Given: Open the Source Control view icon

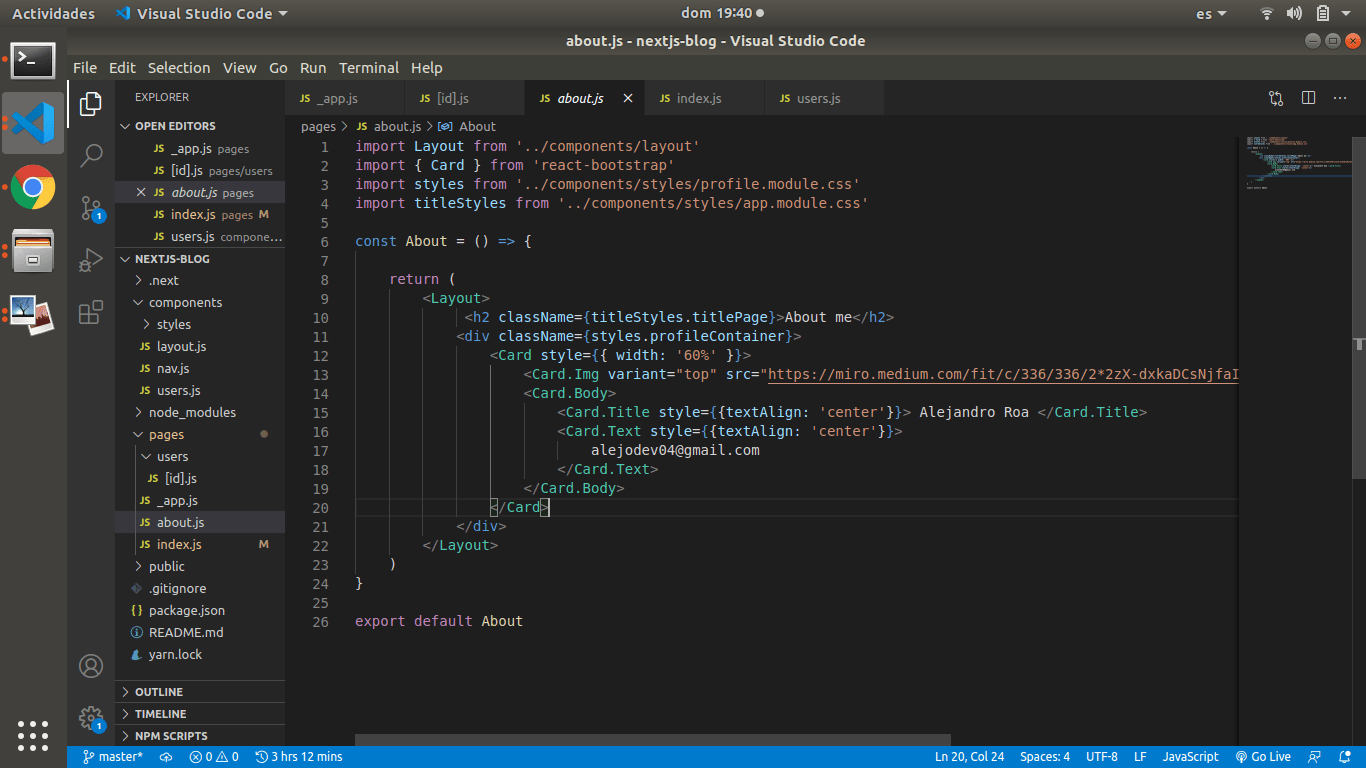Looking at the screenshot, I should click(x=91, y=208).
